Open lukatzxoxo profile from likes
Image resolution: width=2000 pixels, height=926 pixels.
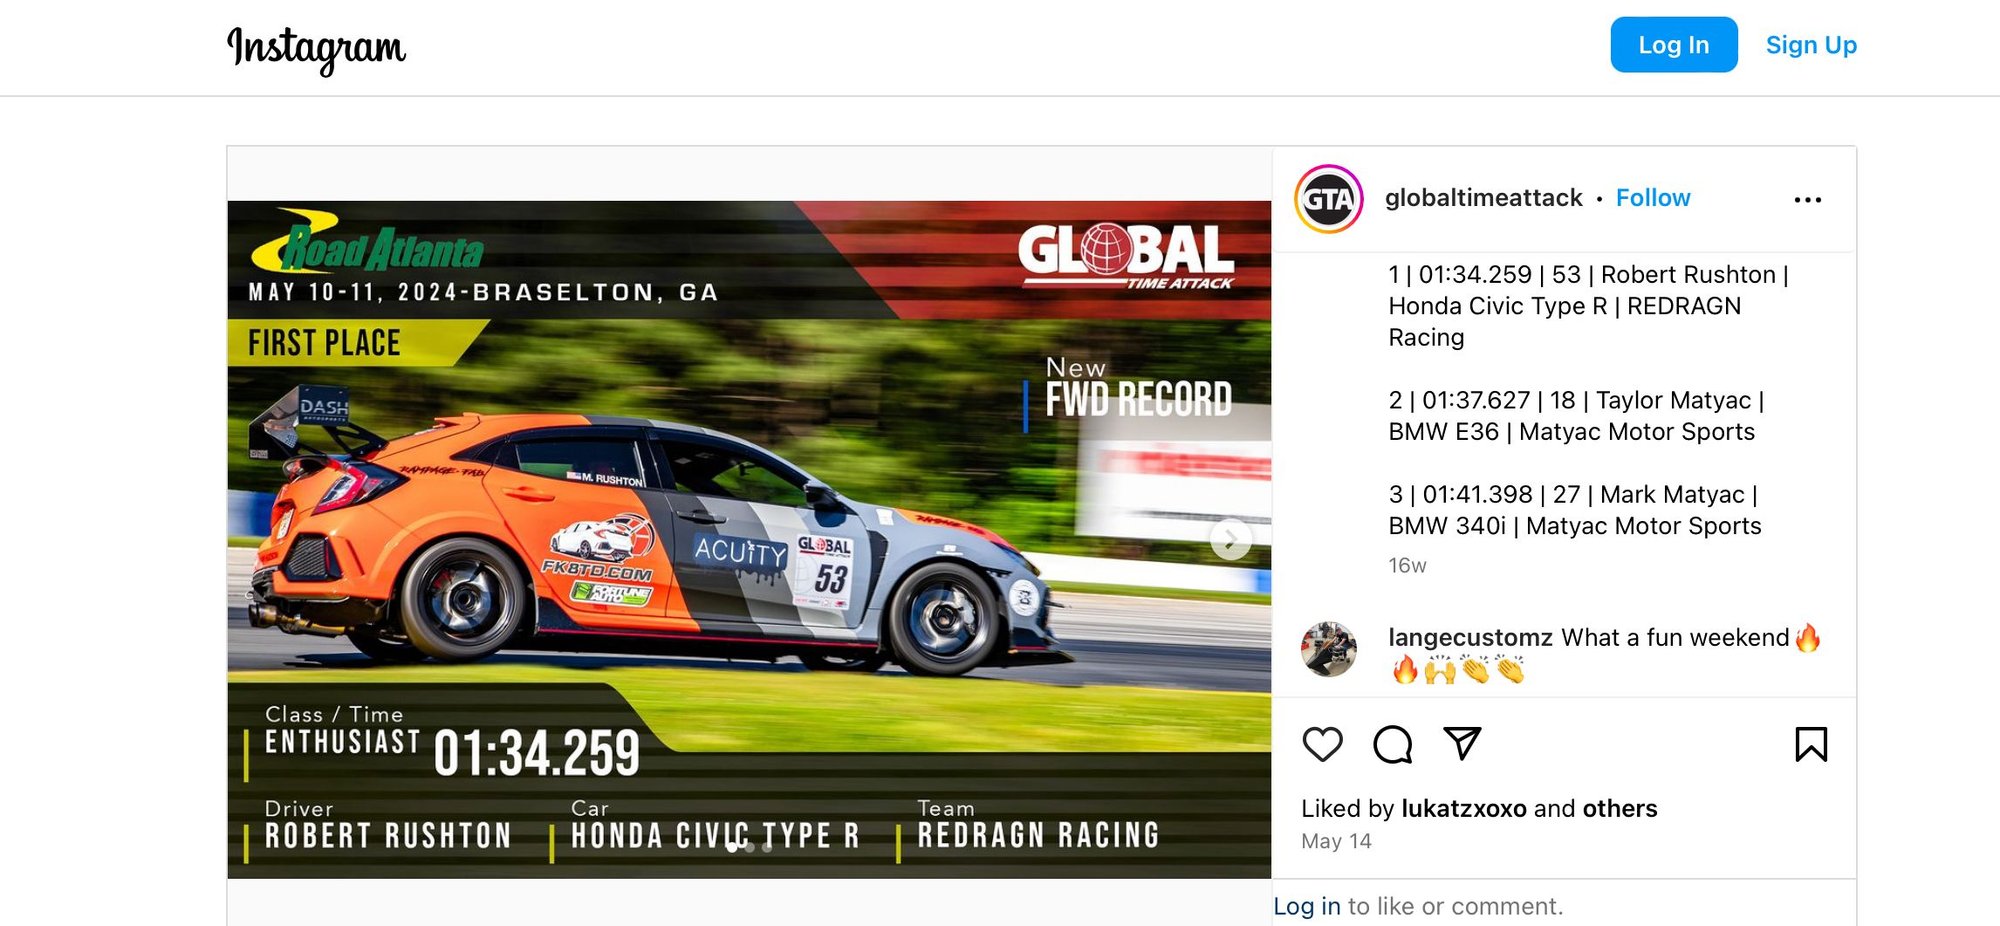tap(1464, 808)
